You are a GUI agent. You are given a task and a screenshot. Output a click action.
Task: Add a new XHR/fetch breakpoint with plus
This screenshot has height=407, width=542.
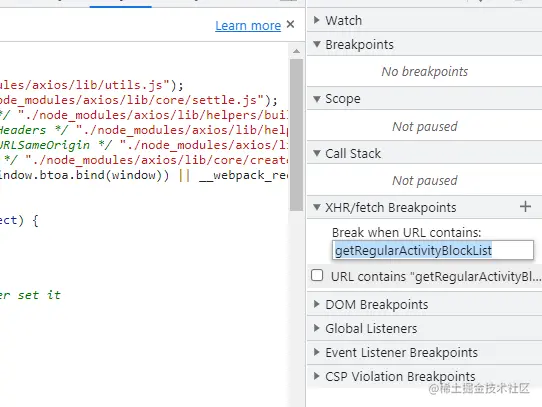pos(525,207)
